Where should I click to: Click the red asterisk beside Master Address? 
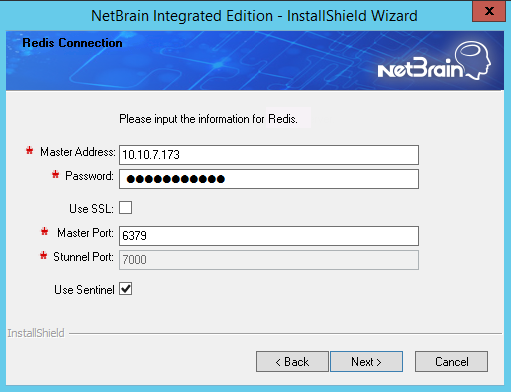[30, 151]
